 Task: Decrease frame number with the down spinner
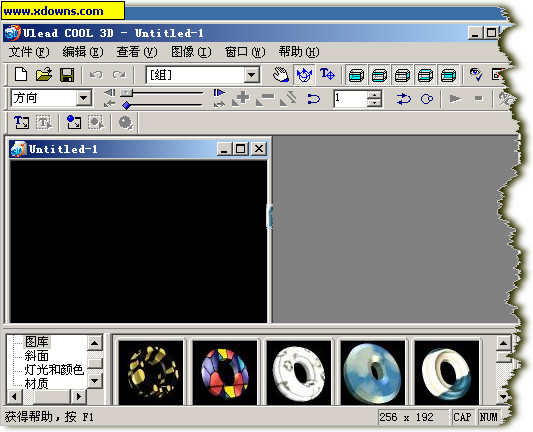[375, 103]
